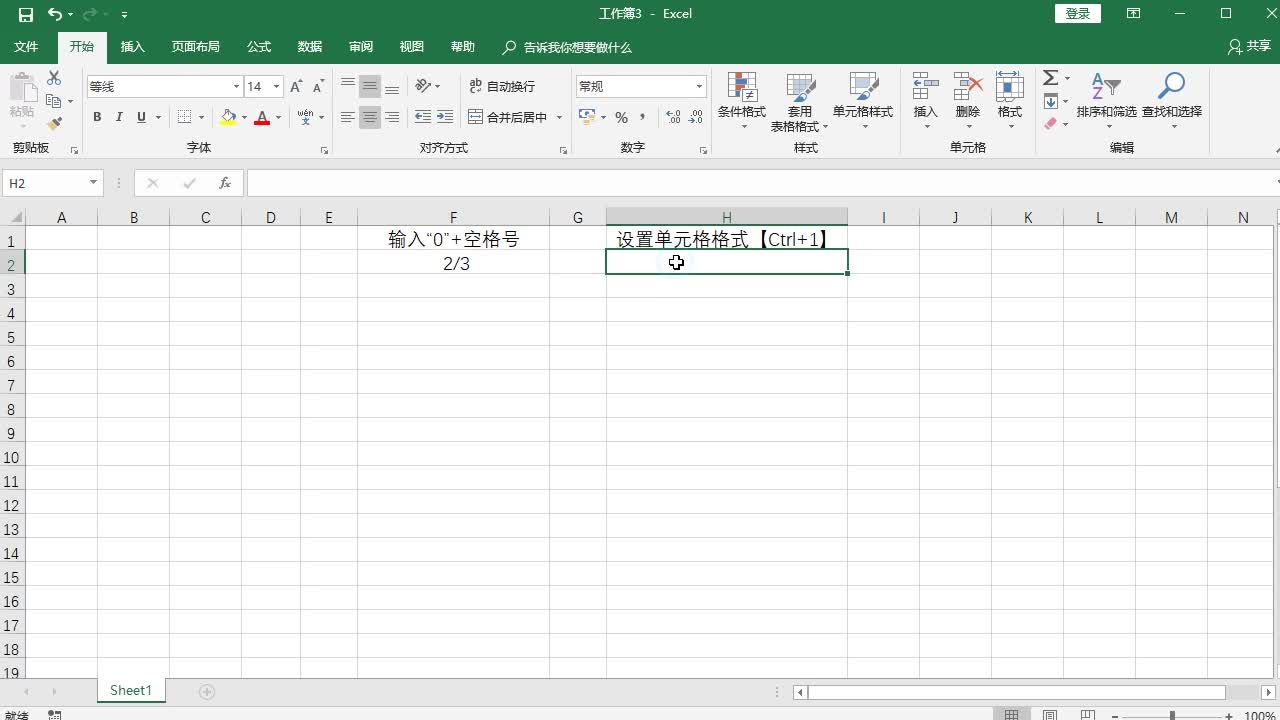
Task: Switch to the 插入 ribbon tab
Action: point(132,47)
